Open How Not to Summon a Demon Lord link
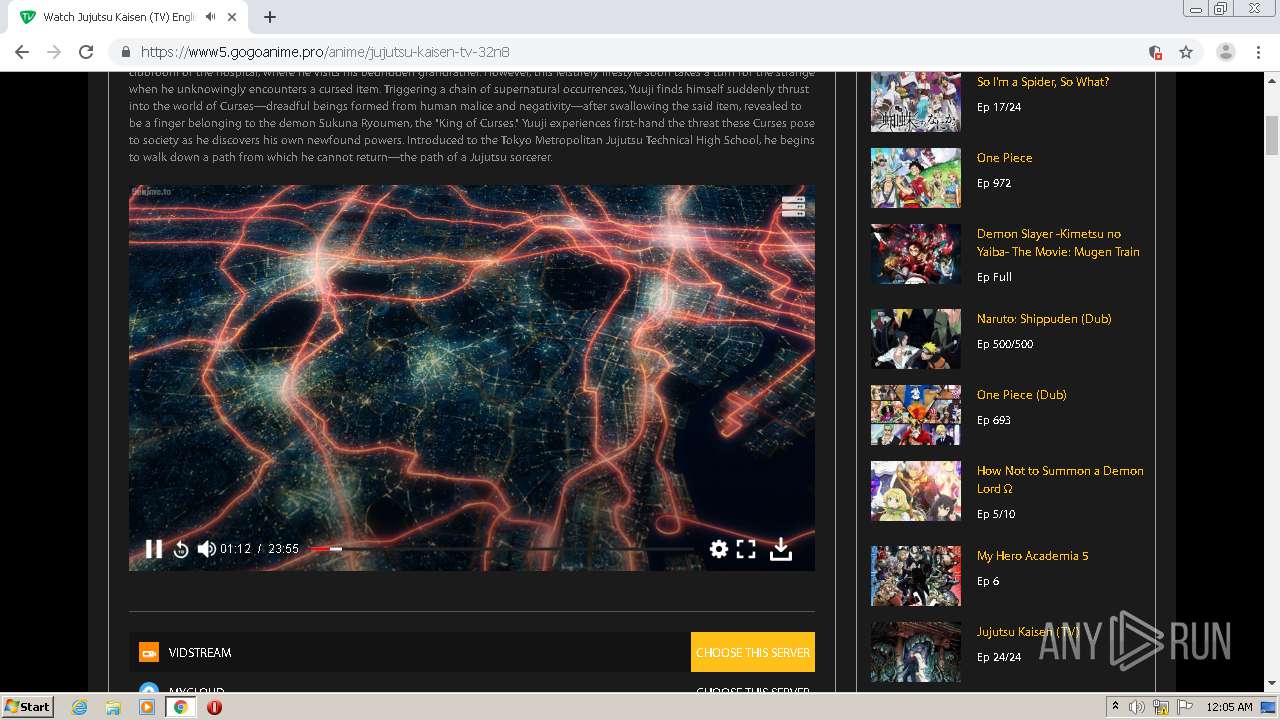This screenshot has height=720, width=1280. (x=1060, y=480)
